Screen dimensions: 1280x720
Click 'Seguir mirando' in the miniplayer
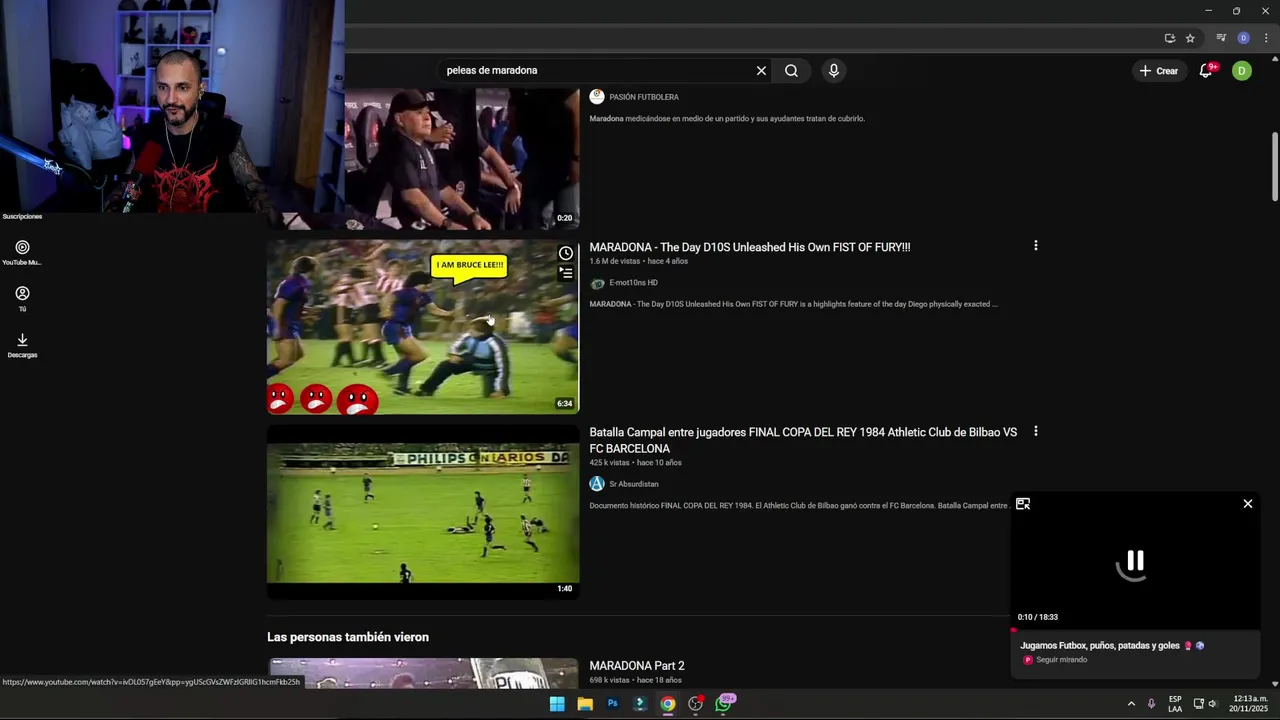pyautogui.click(x=1061, y=660)
